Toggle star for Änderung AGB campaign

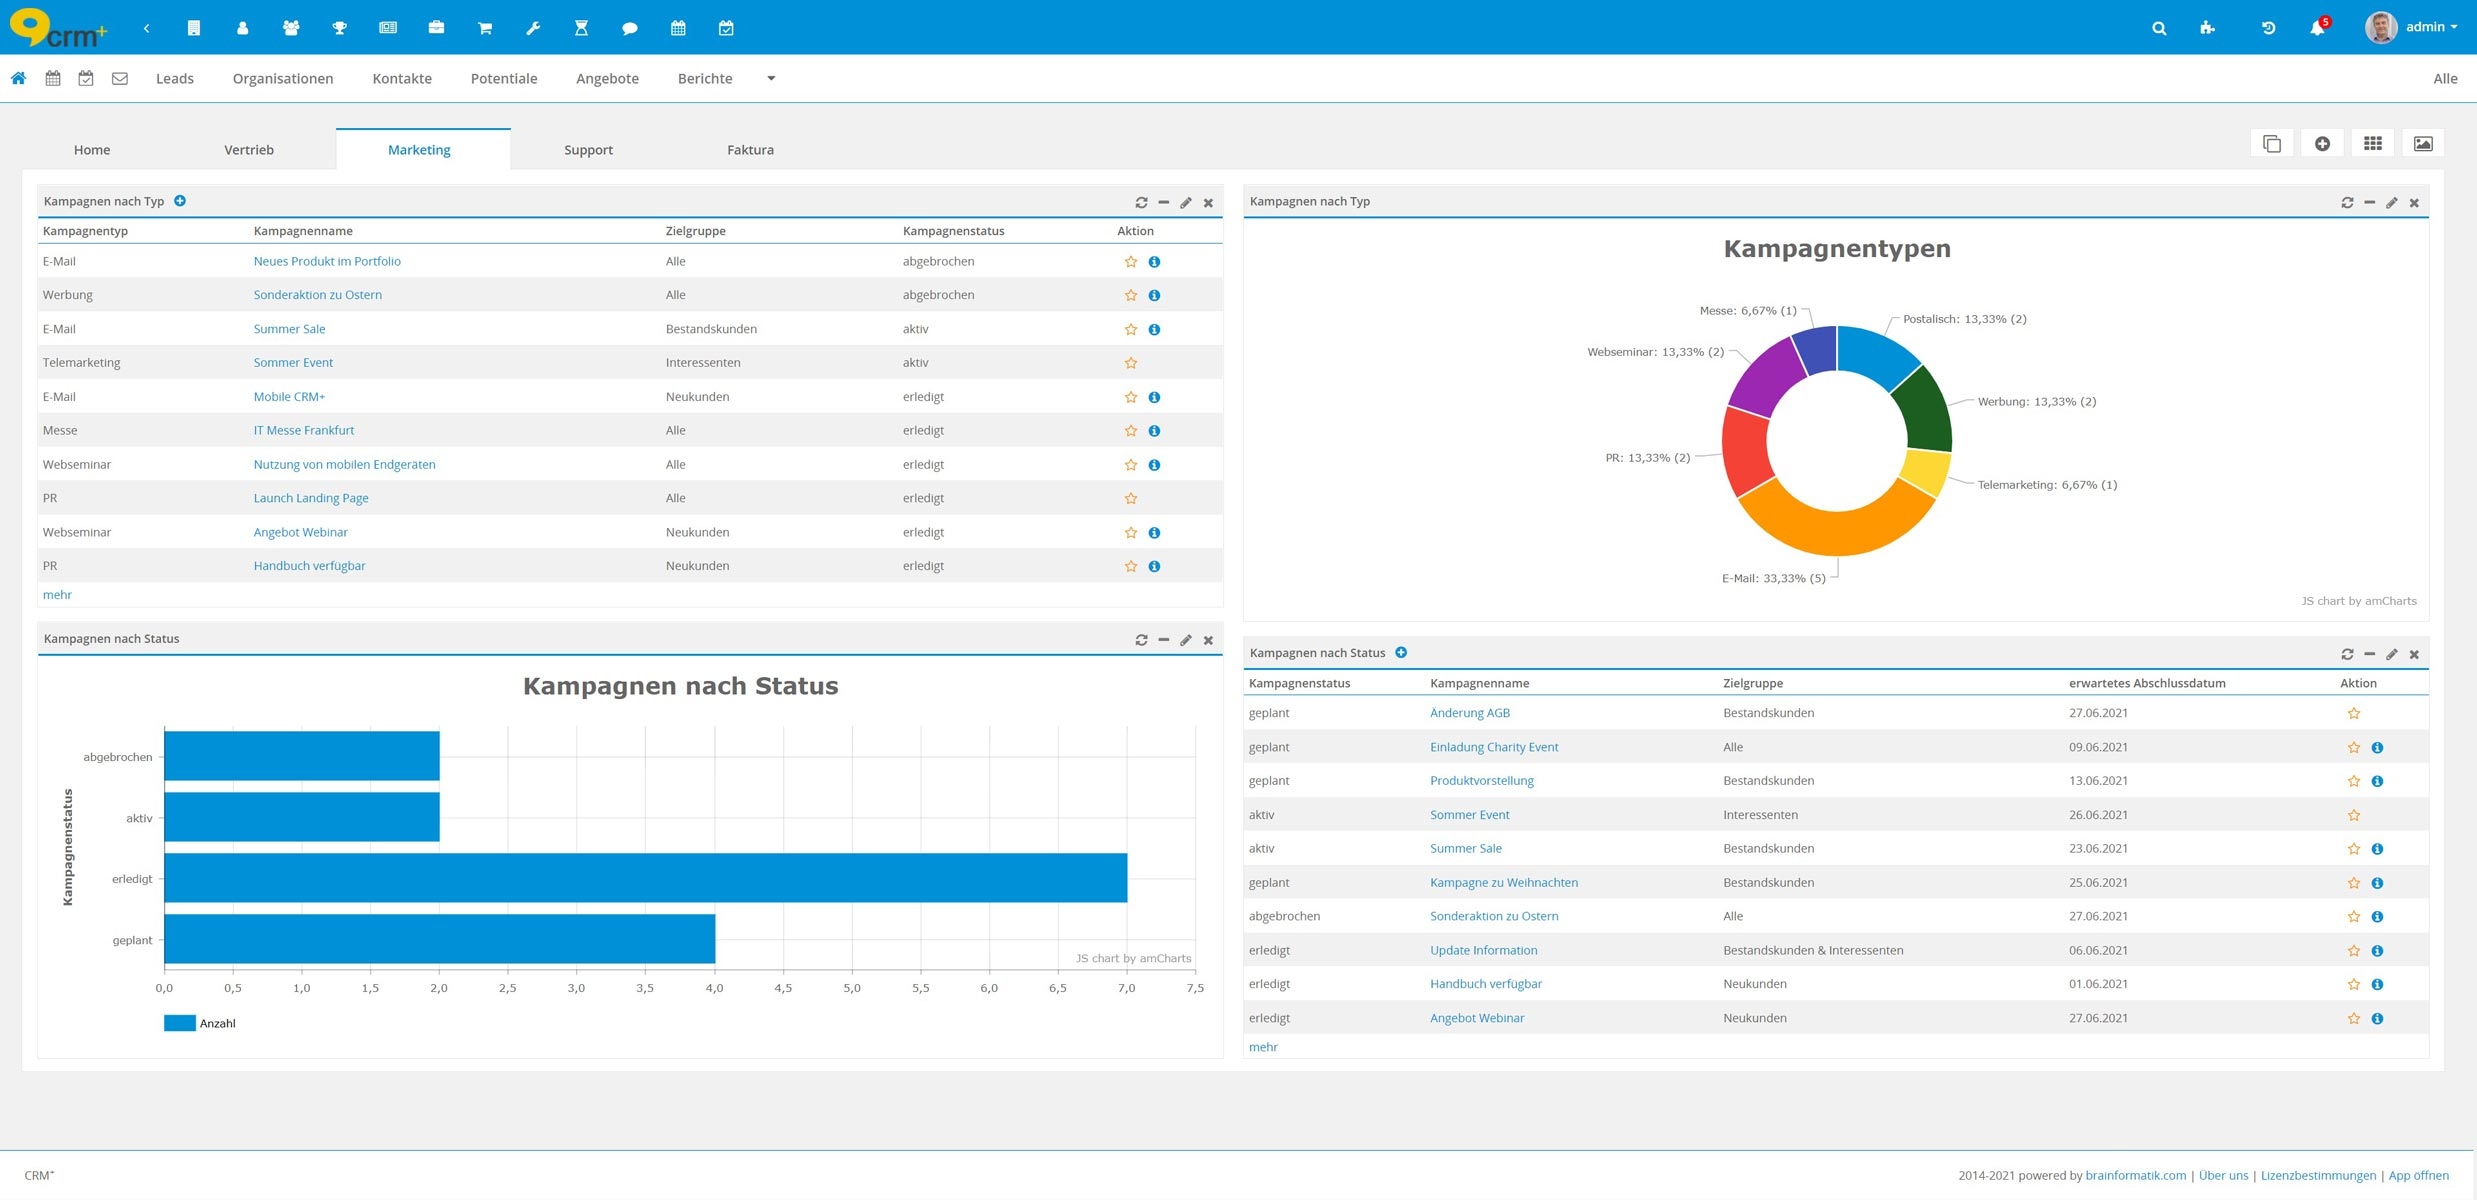point(2353,713)
